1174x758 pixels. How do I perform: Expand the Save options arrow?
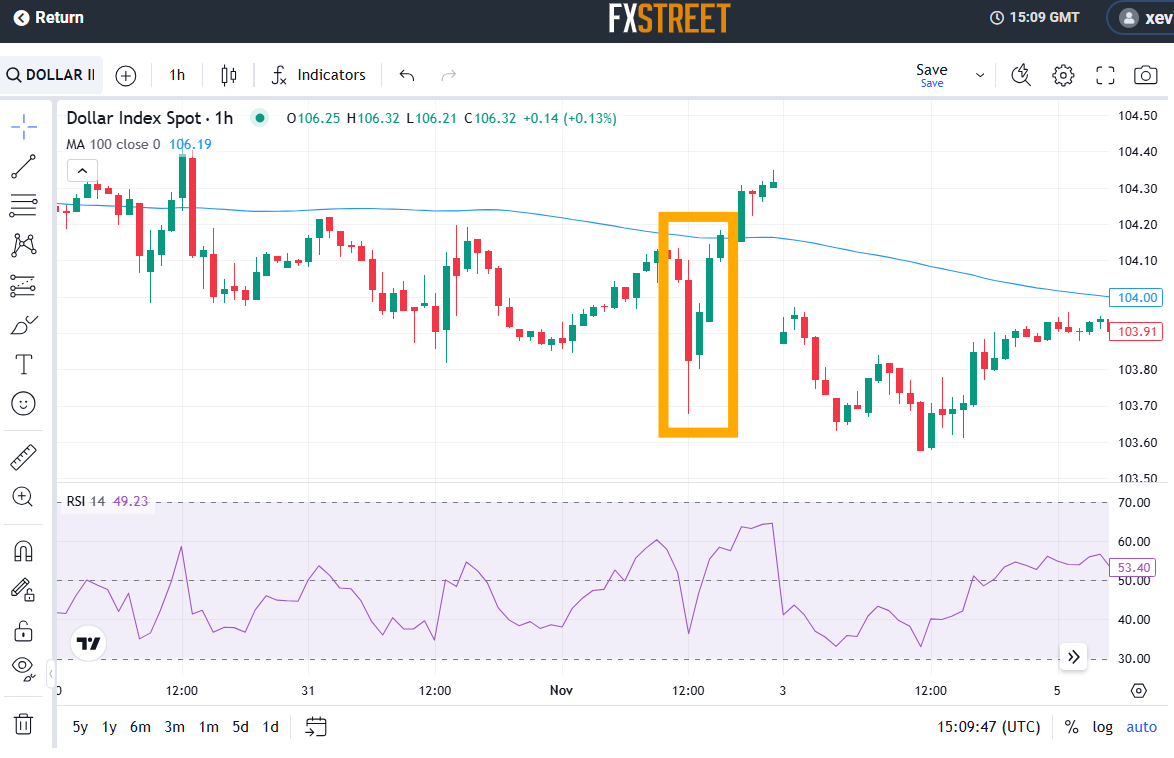pos(980,75)
